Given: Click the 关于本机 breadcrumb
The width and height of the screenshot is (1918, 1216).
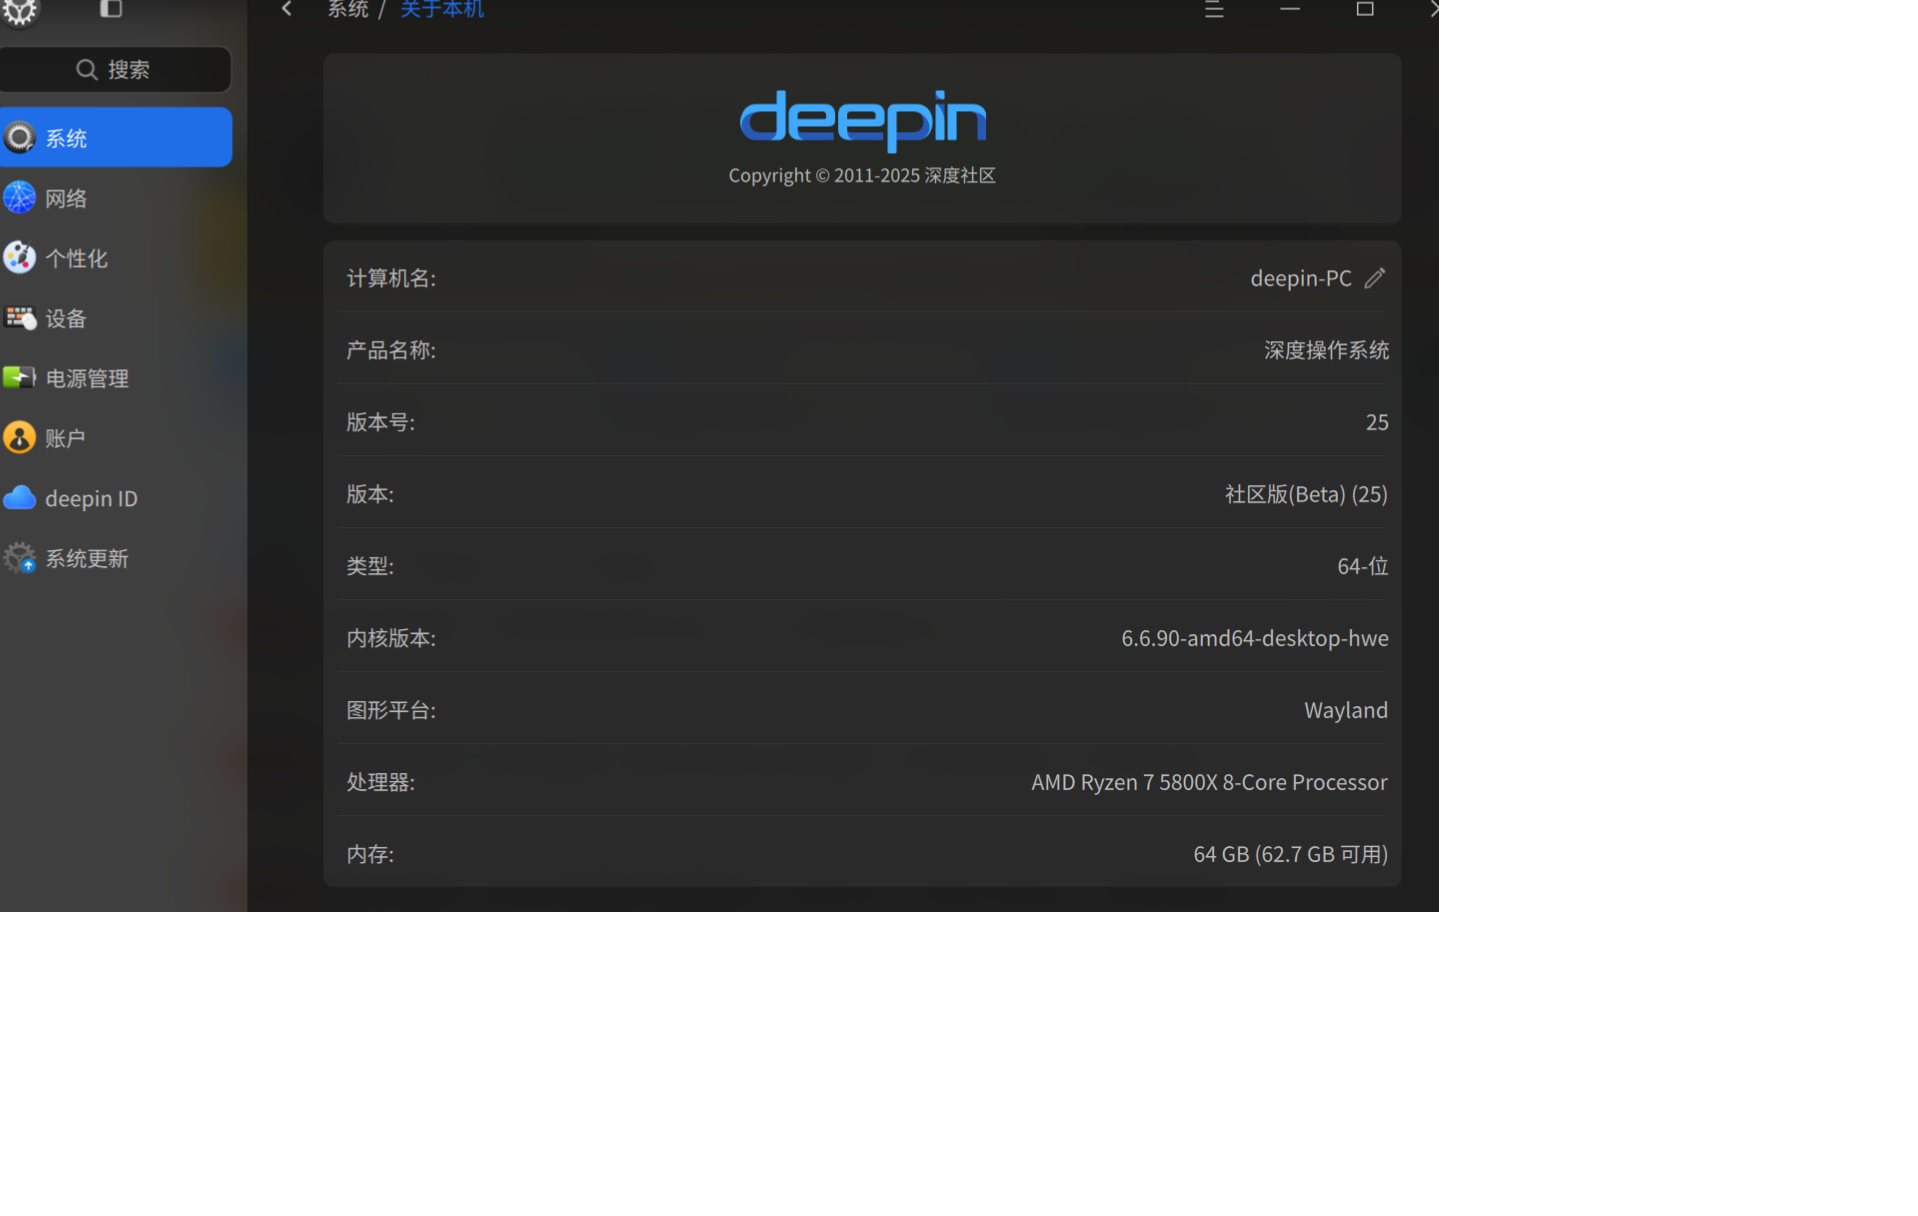Looking at the screenshot, I should coord(442,10).
